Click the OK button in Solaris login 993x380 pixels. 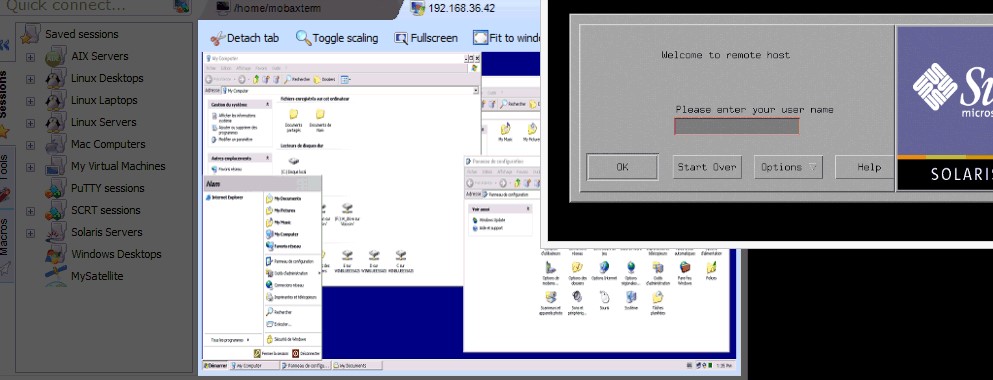pos(623,167)
